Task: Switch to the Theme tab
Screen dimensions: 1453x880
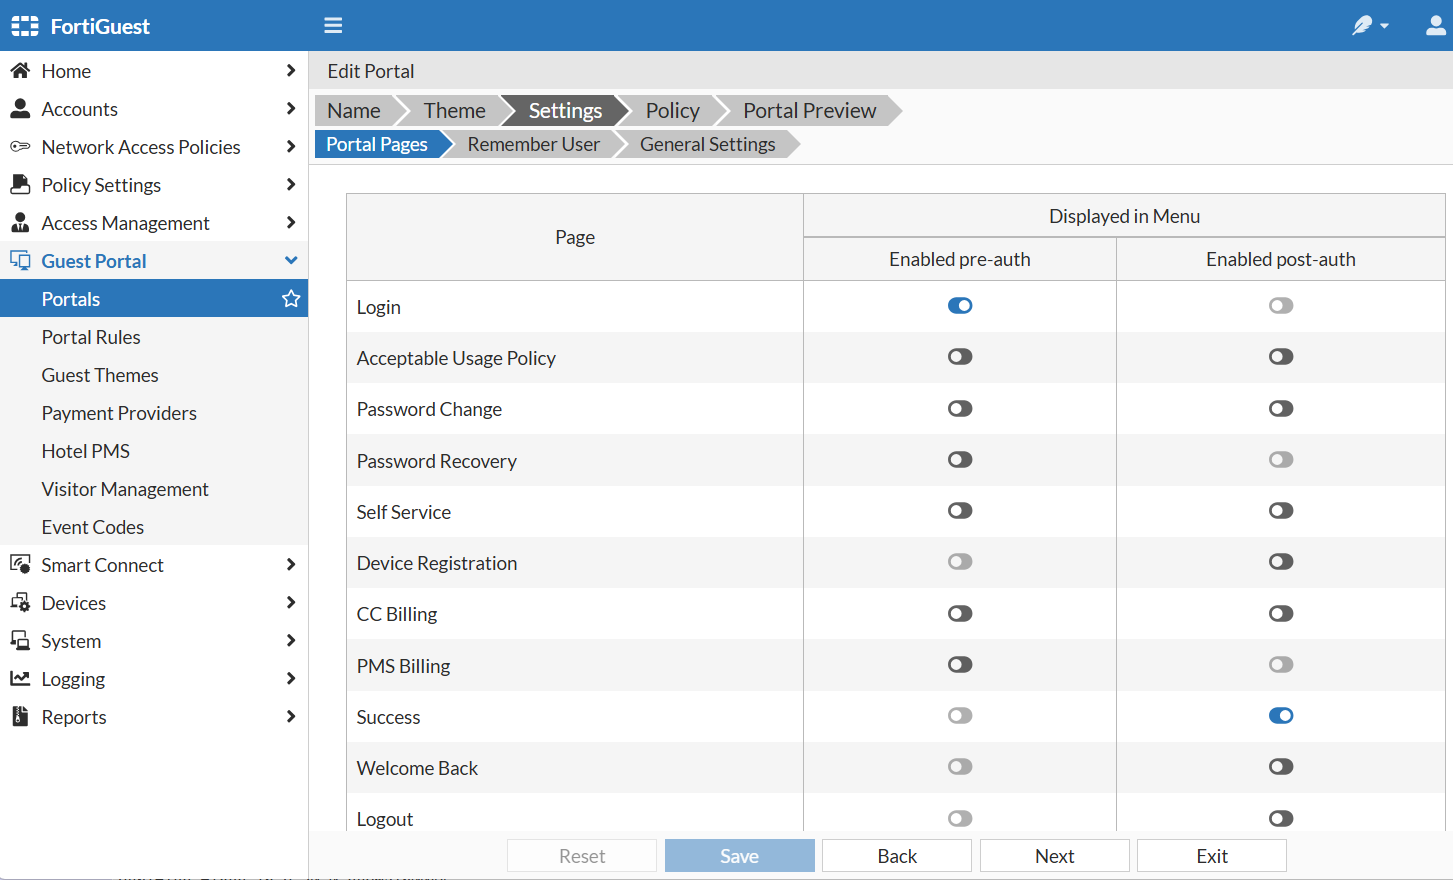Action: 455,110
